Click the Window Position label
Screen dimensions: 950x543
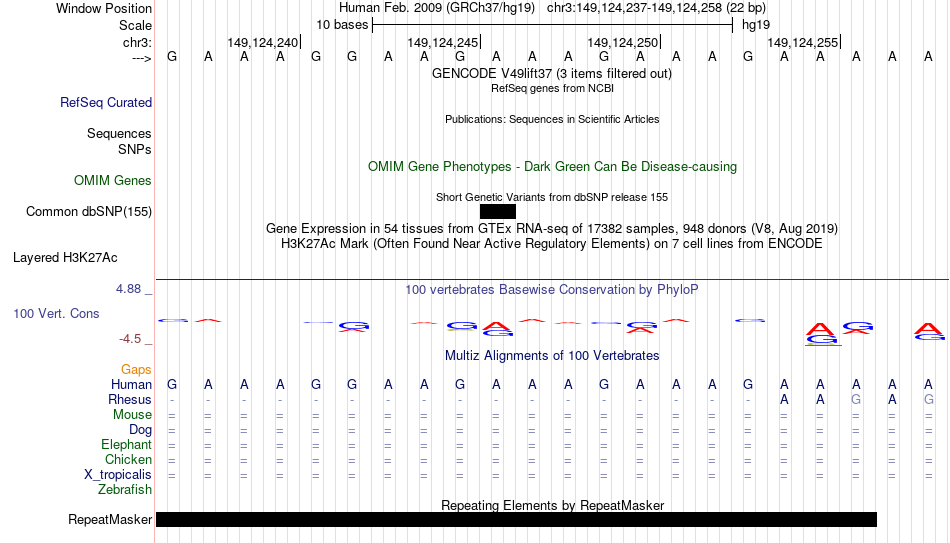pos(104,8)
